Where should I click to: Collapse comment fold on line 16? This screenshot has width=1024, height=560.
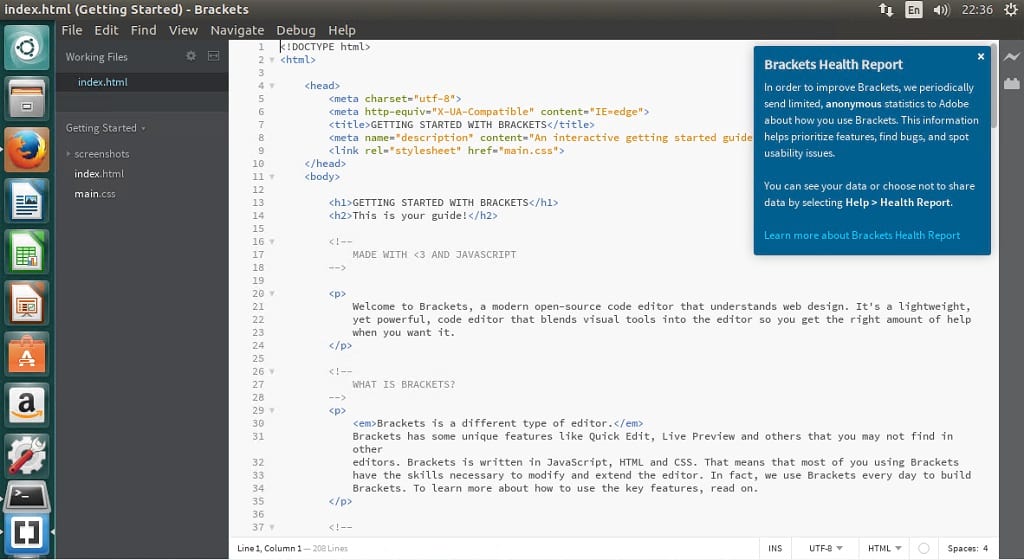272,241
